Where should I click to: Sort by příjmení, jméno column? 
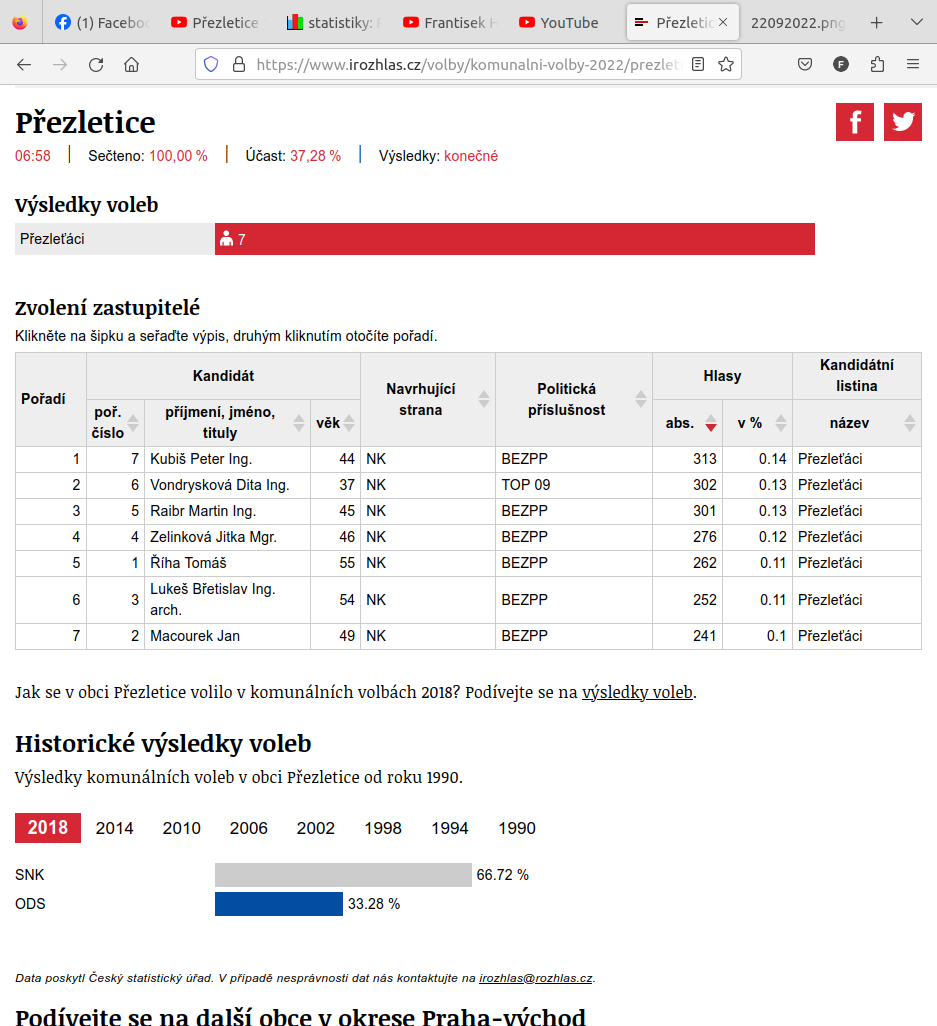(x=298, y=423)
